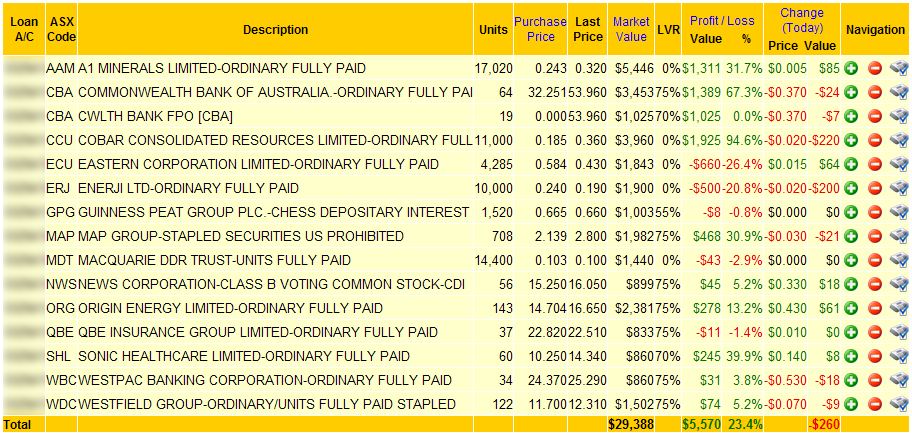Click the Market Value column header link

[x=631, y=29]
